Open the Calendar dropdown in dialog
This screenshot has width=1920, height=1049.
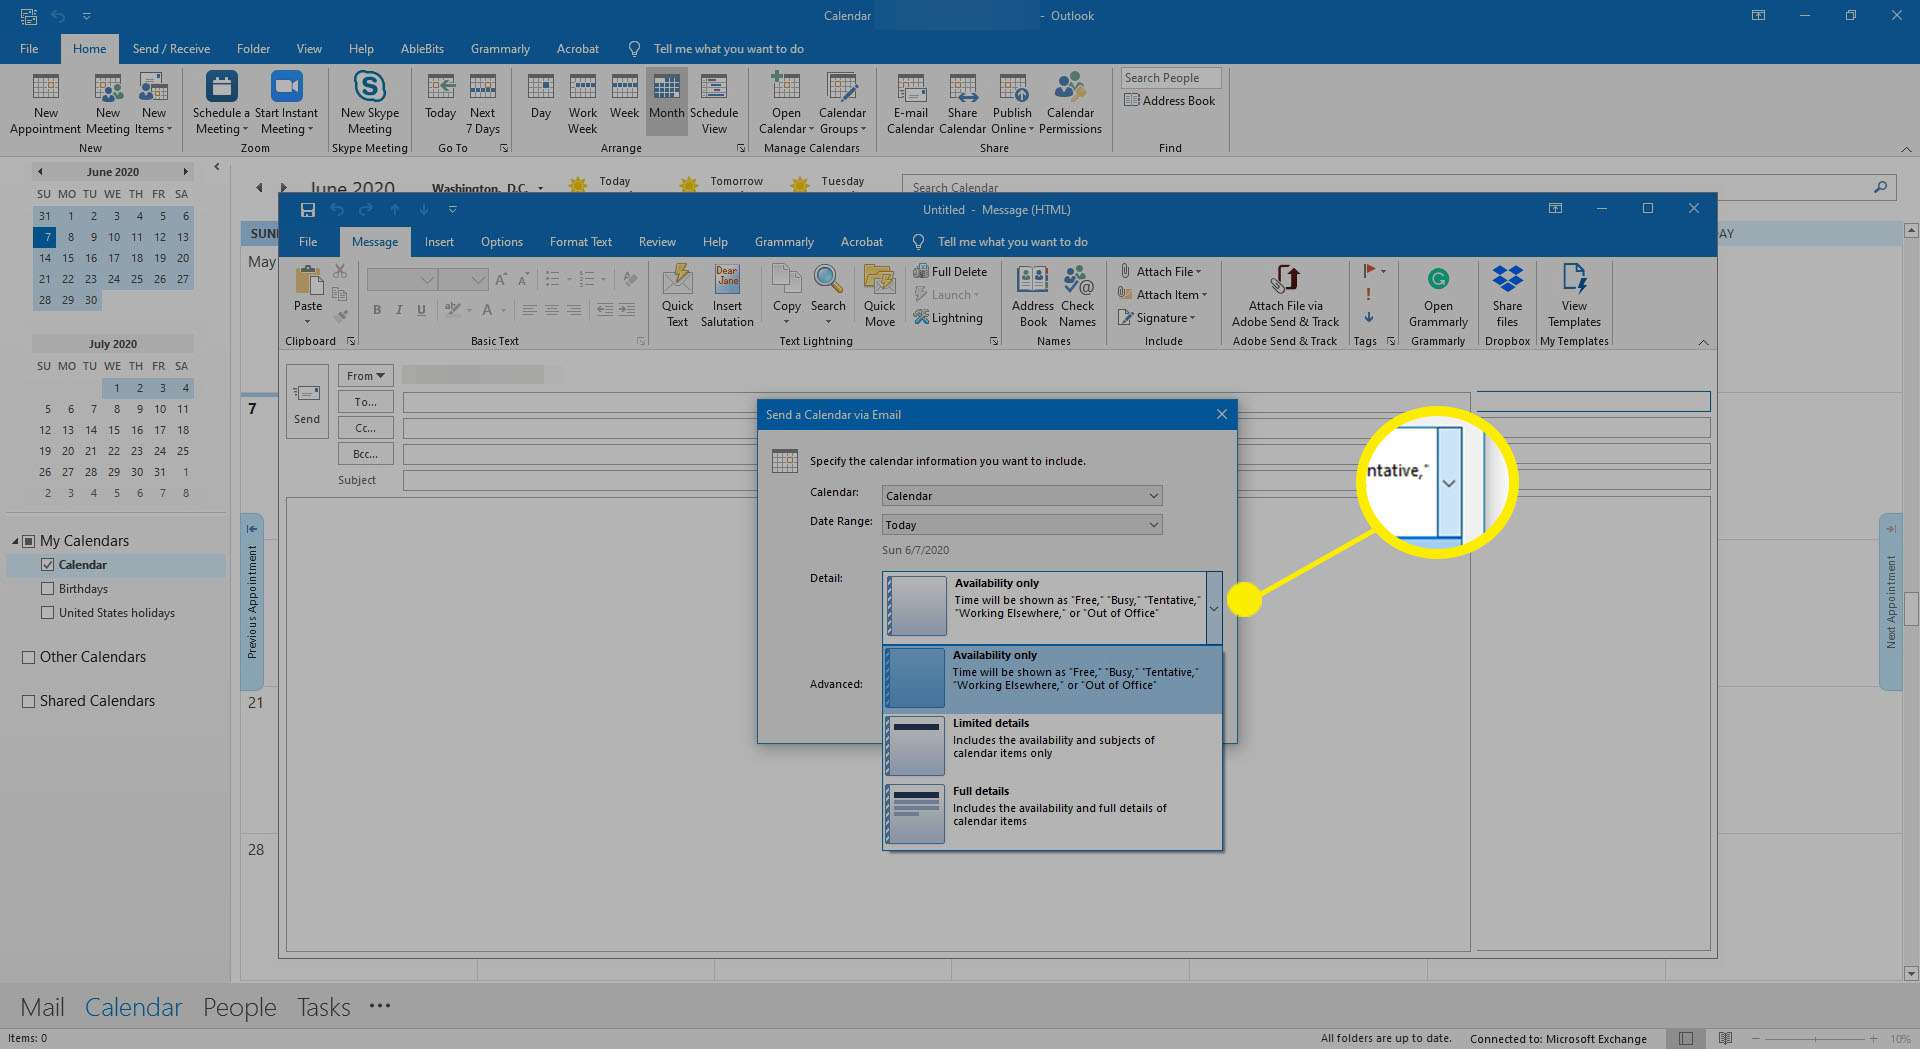[1153, 496]
